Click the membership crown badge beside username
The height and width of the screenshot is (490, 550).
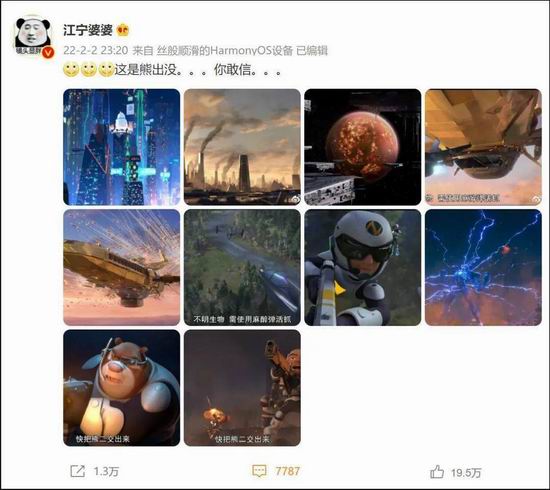(123, 30)
